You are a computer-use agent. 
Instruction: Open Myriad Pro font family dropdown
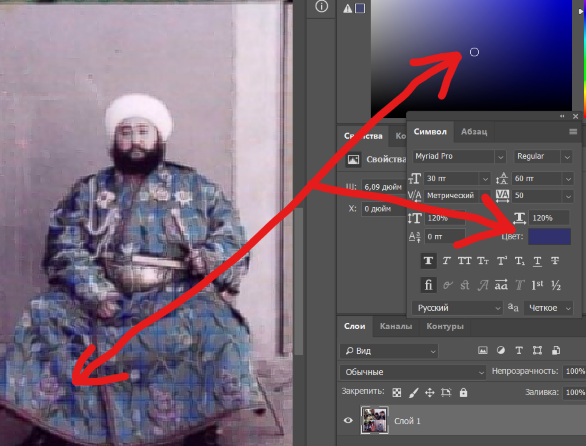[x=500, y=157]
